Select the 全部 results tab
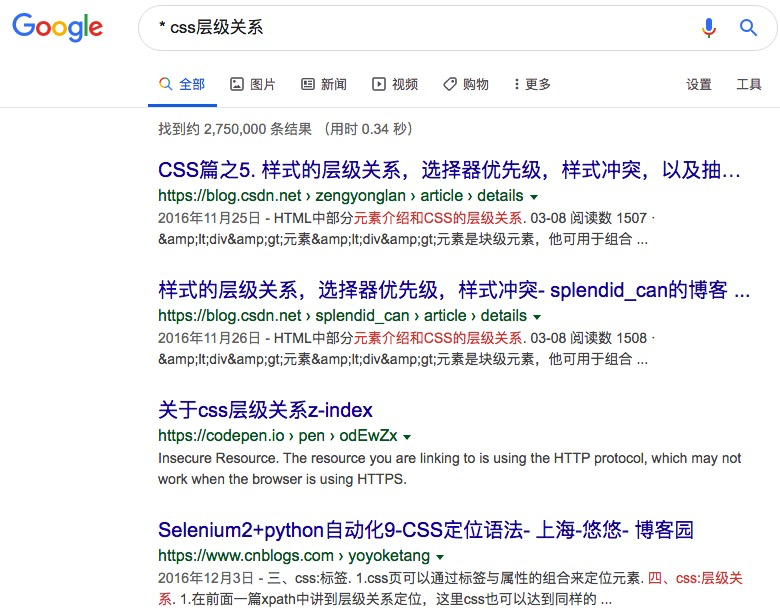This screenshot has width=780, height=609. pos(182,84)
